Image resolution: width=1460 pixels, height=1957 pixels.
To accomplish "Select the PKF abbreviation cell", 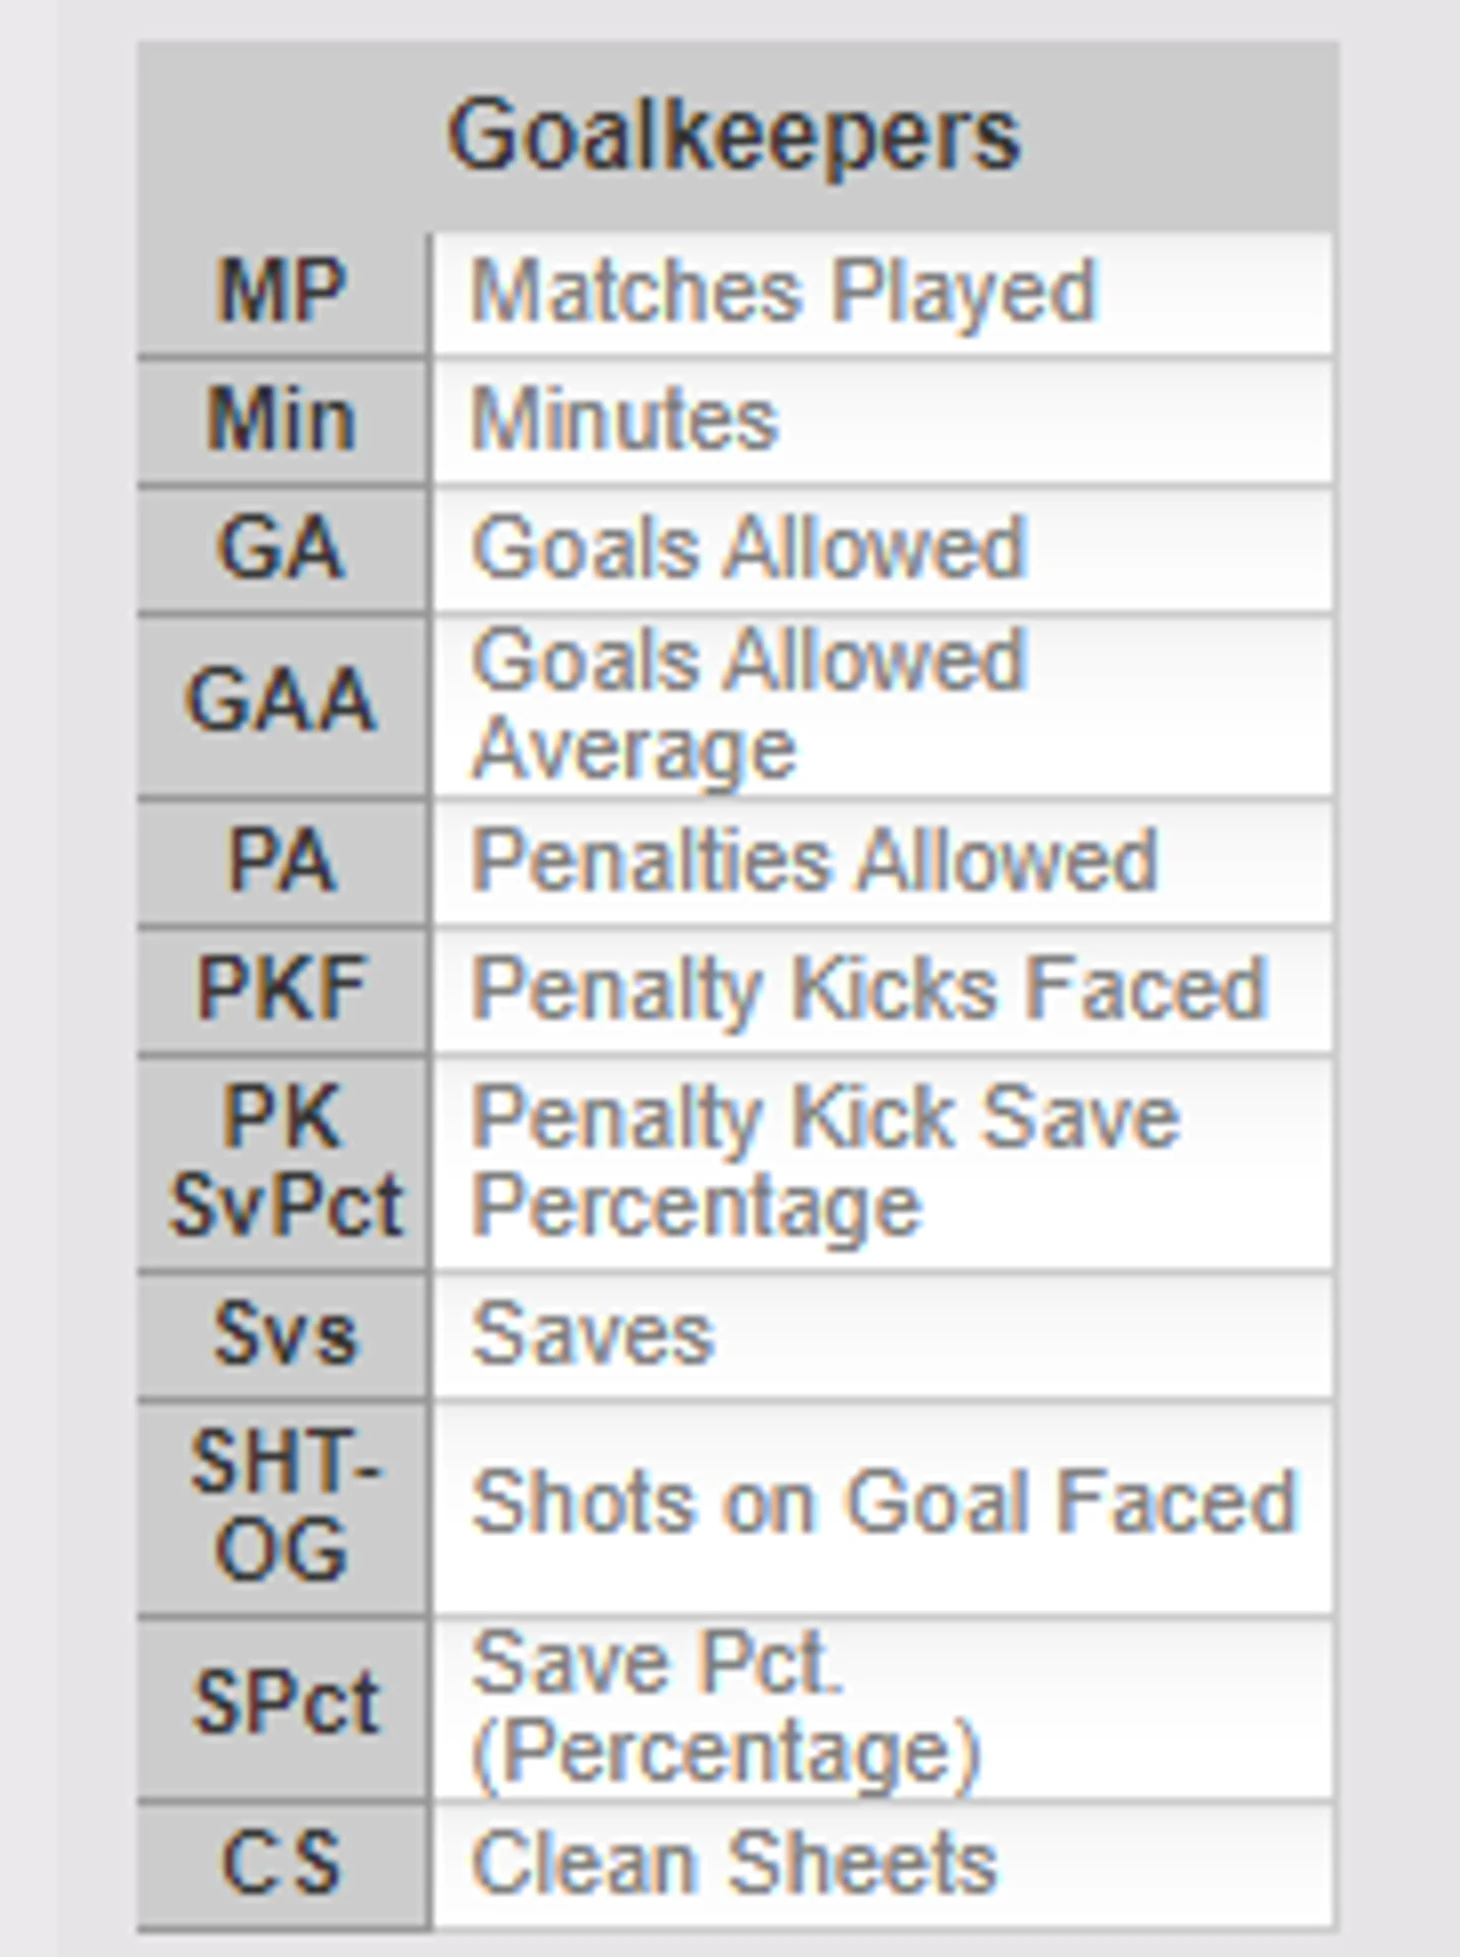I will coord(283,988).
